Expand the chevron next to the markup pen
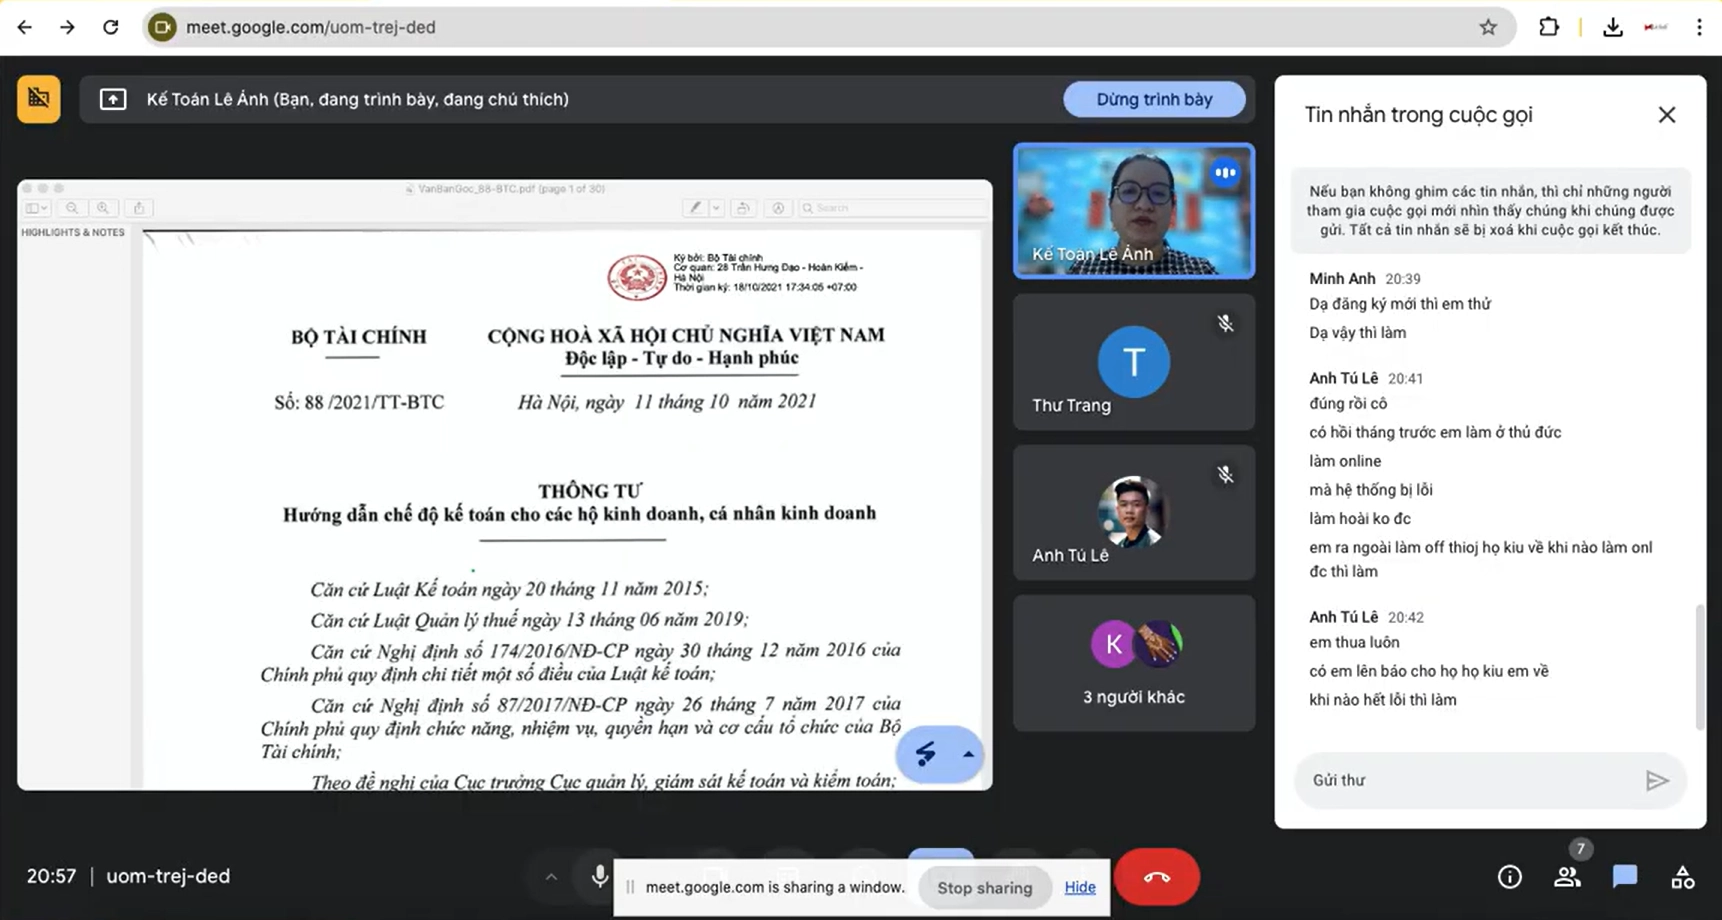Image resolution: width=1722 pixels, height=920 pixels. 714,207
